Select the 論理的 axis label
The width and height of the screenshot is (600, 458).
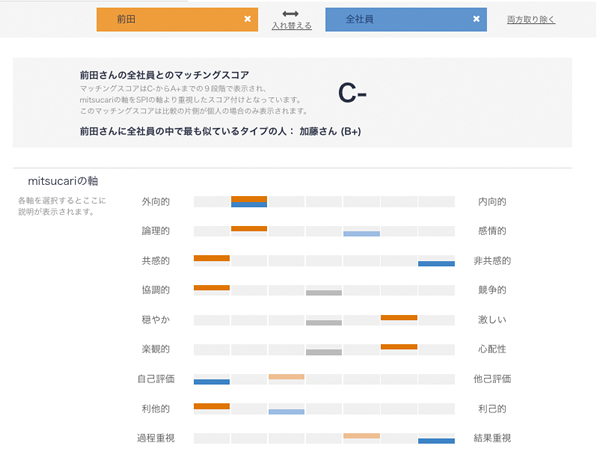coord(156,231)
